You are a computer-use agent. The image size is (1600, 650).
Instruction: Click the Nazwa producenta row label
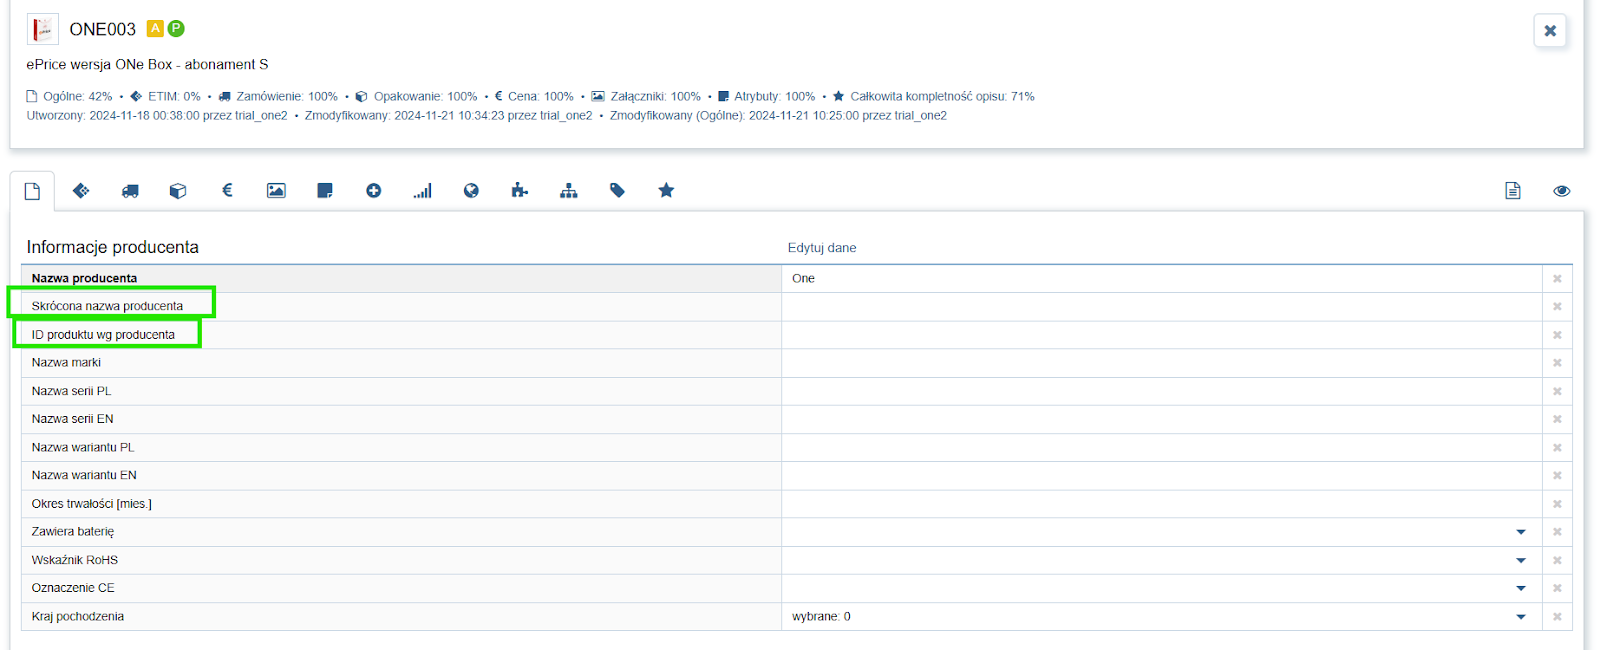(x=84, y=279)
